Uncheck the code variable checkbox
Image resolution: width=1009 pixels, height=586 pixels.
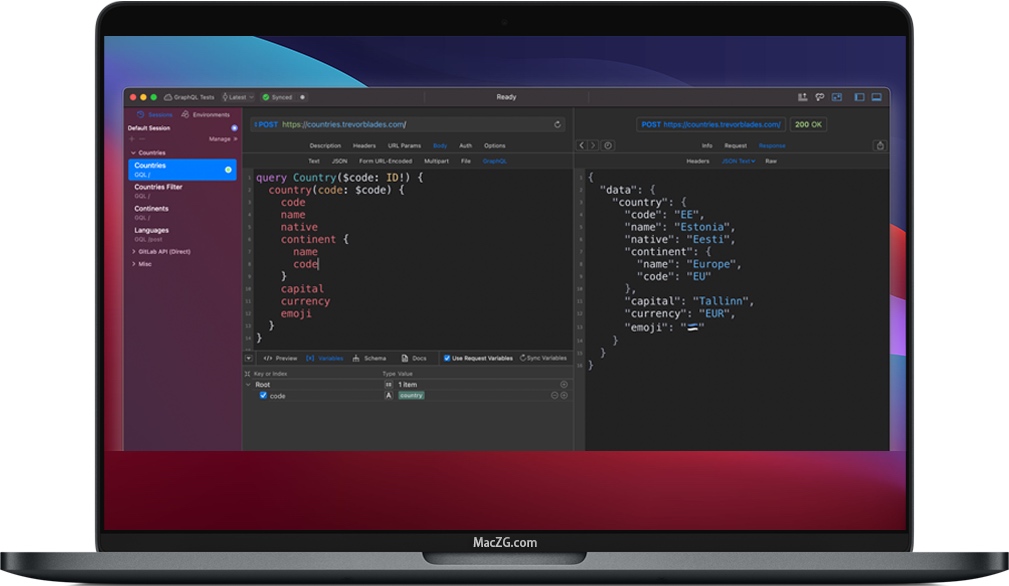263,395
